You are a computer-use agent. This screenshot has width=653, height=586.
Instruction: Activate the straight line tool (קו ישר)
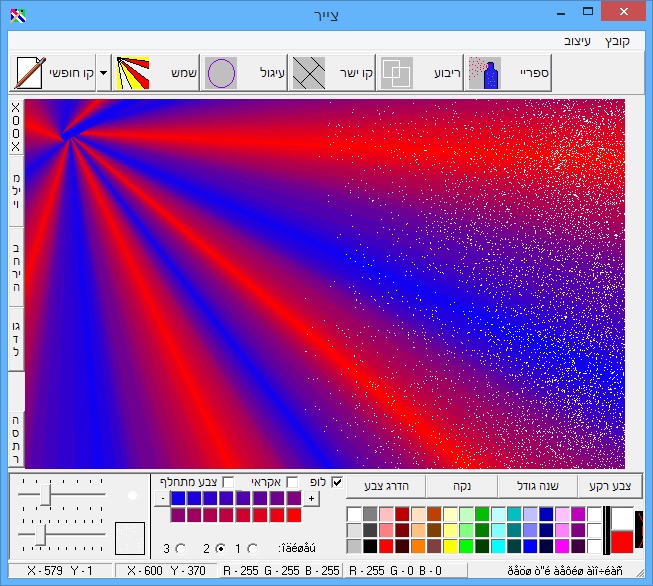pos(332,73)
